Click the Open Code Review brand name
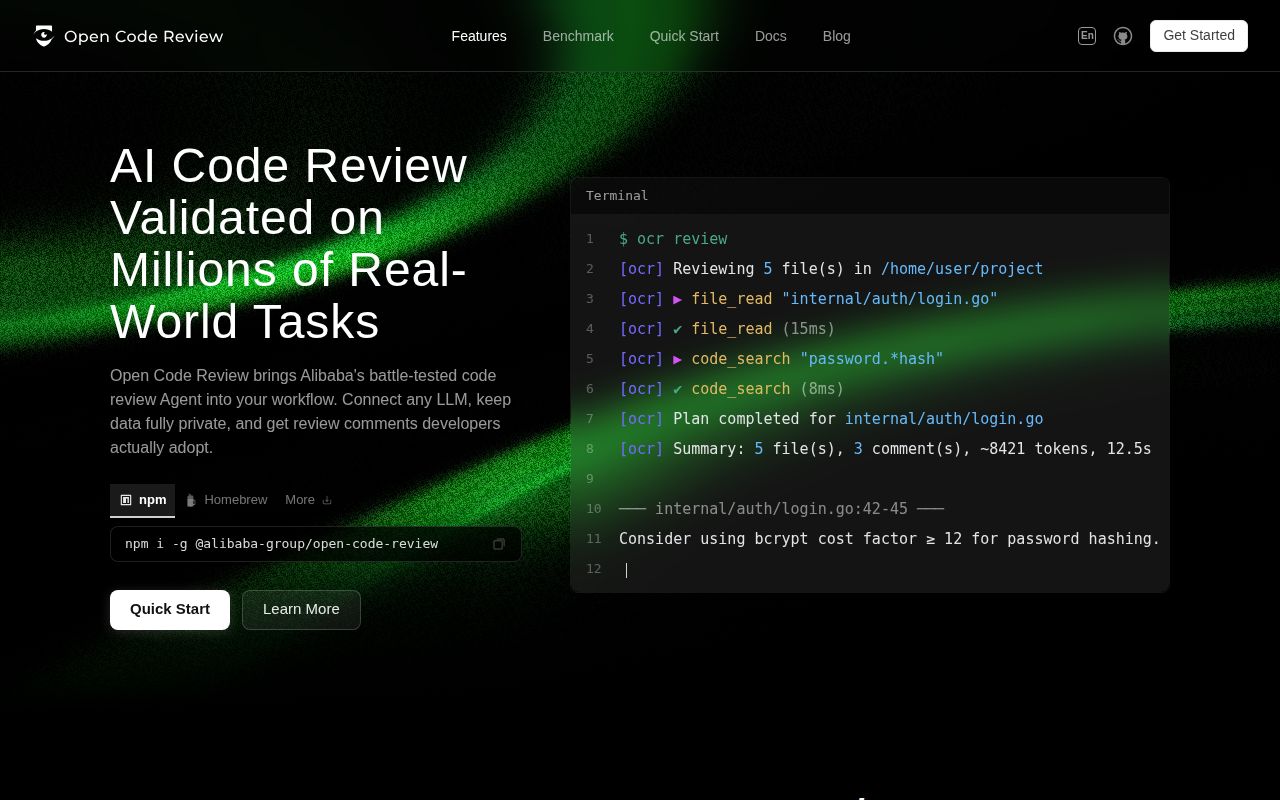 coord(144,36)
